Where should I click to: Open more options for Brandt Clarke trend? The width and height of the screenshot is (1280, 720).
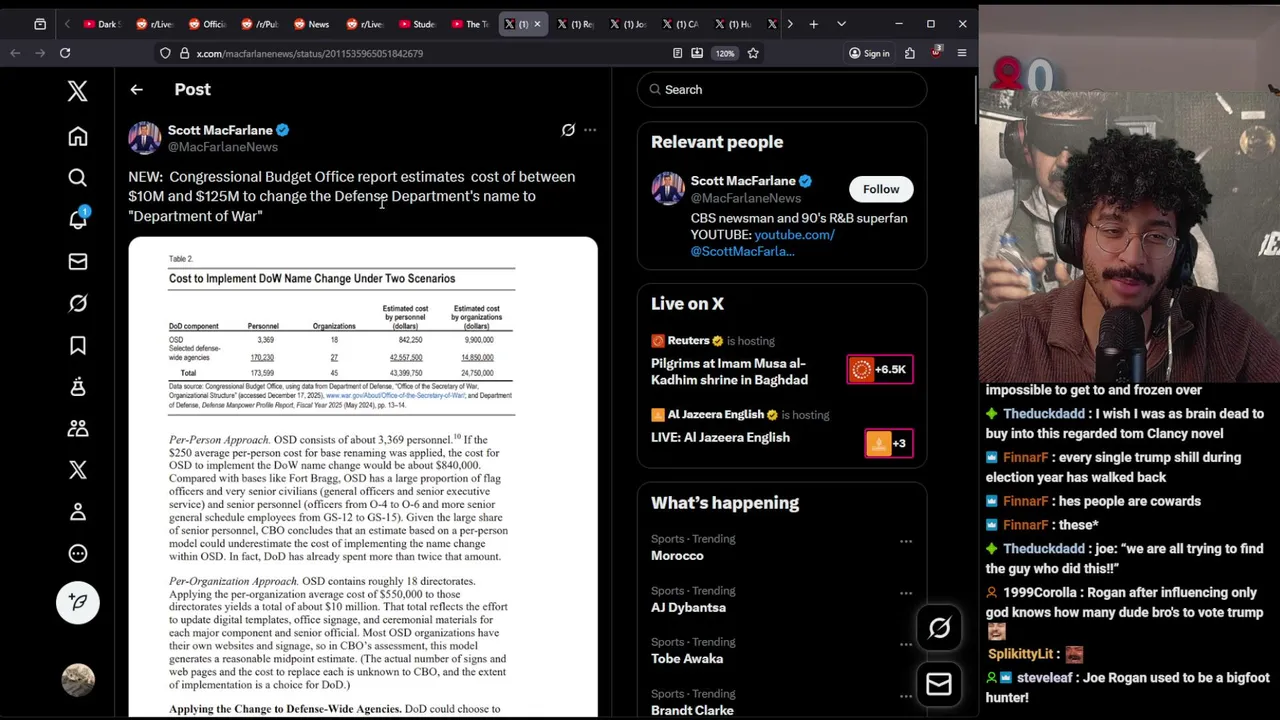point(906,696)
